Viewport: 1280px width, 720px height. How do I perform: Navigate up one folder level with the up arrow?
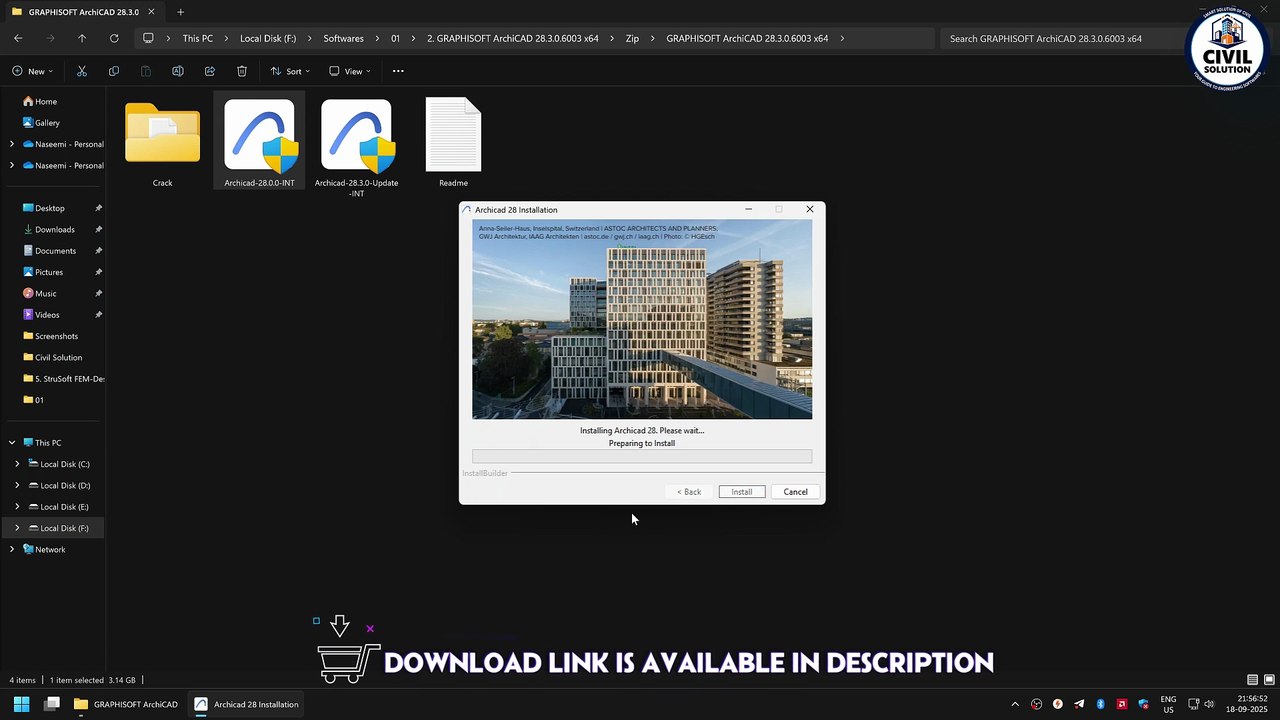pyautogui.click(x=82, y=38)
